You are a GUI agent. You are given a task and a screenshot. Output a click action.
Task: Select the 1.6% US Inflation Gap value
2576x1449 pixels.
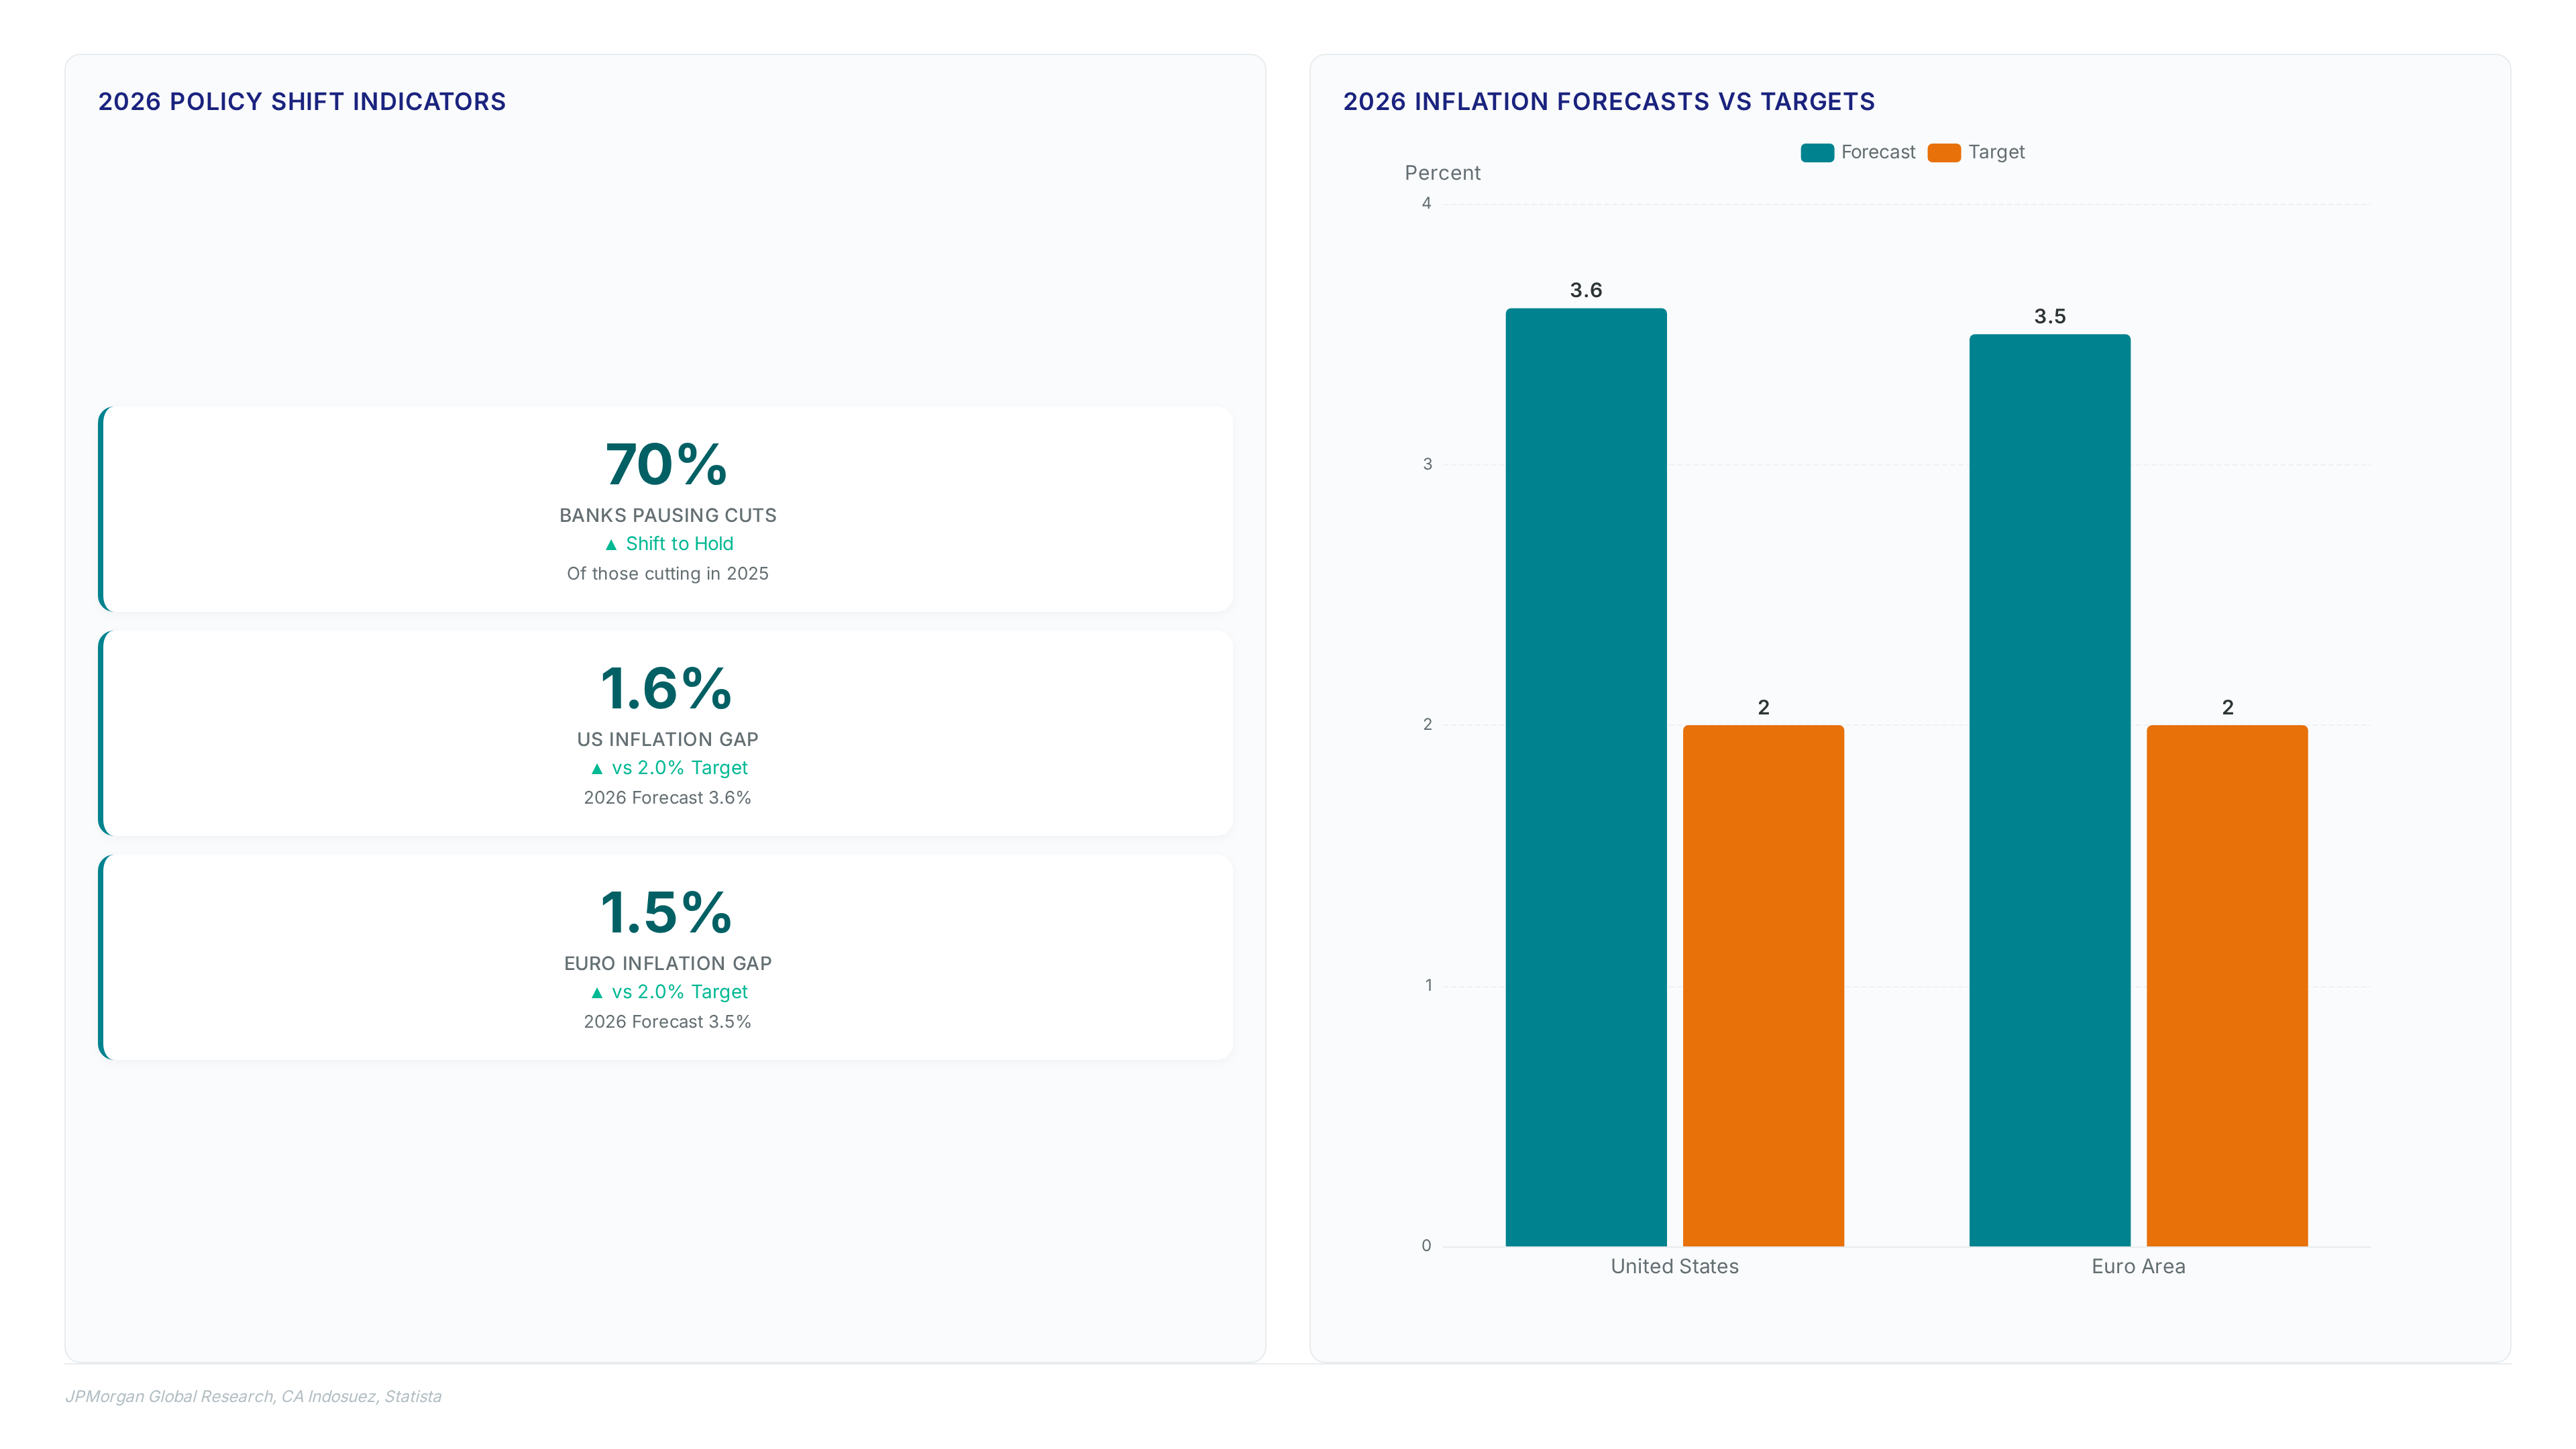pyautogui.click(x=667, y=688)
